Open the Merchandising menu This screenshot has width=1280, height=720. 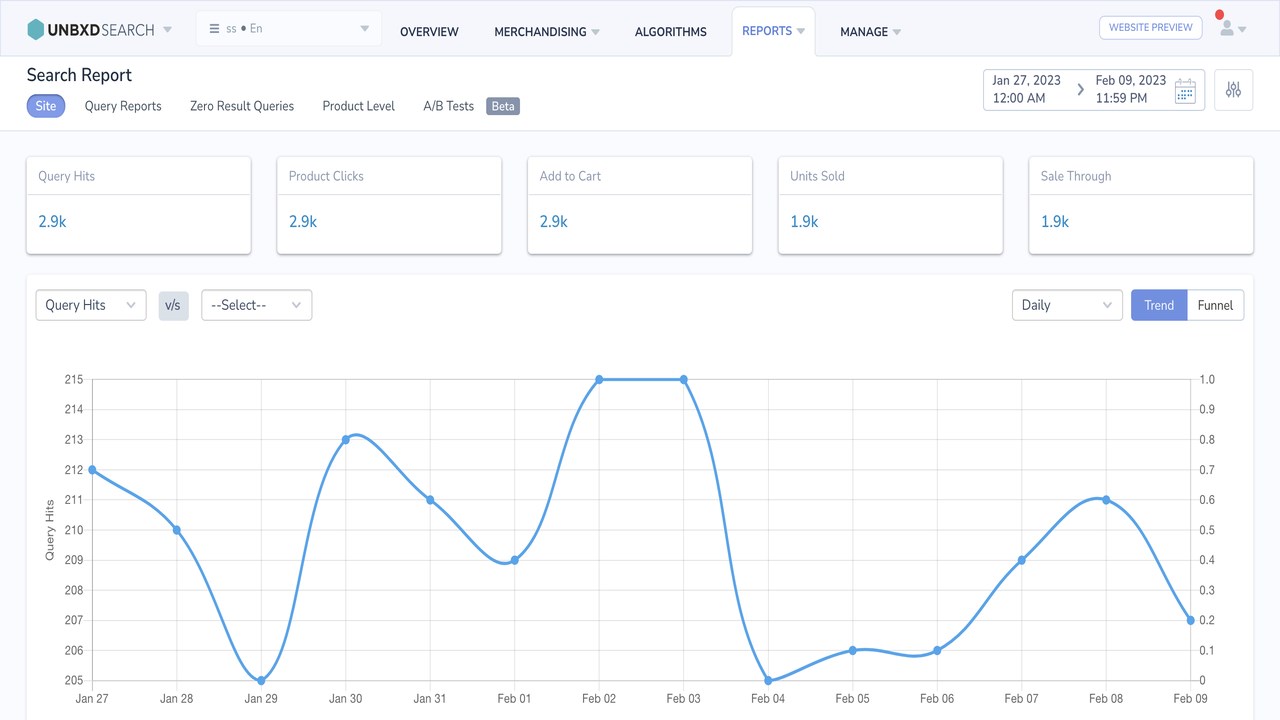(x=547, y=32)
